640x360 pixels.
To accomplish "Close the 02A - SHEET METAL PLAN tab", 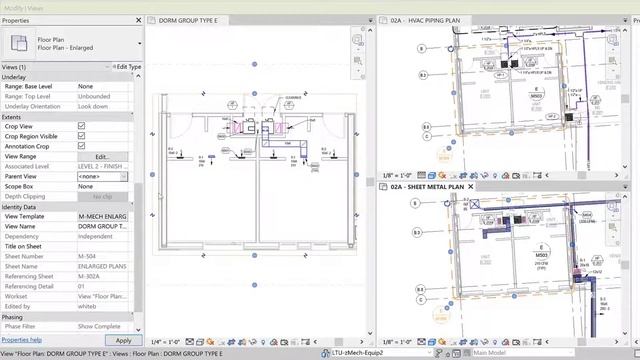I will 470,187.
